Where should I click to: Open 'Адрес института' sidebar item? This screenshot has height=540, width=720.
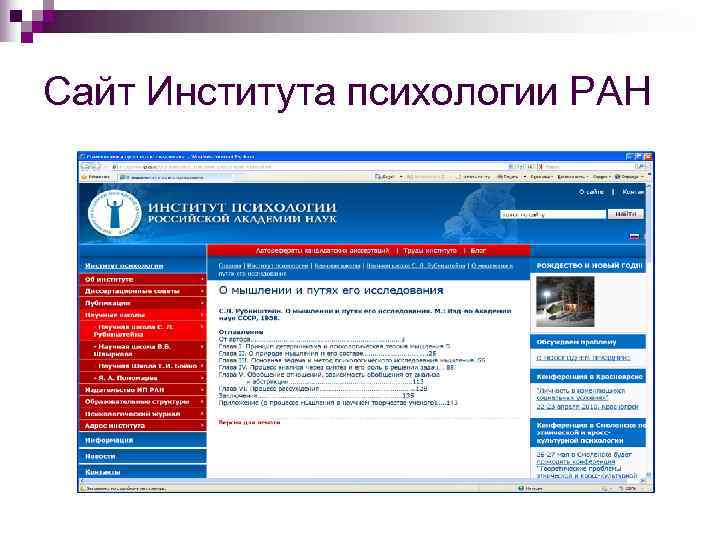coord(142,426)
